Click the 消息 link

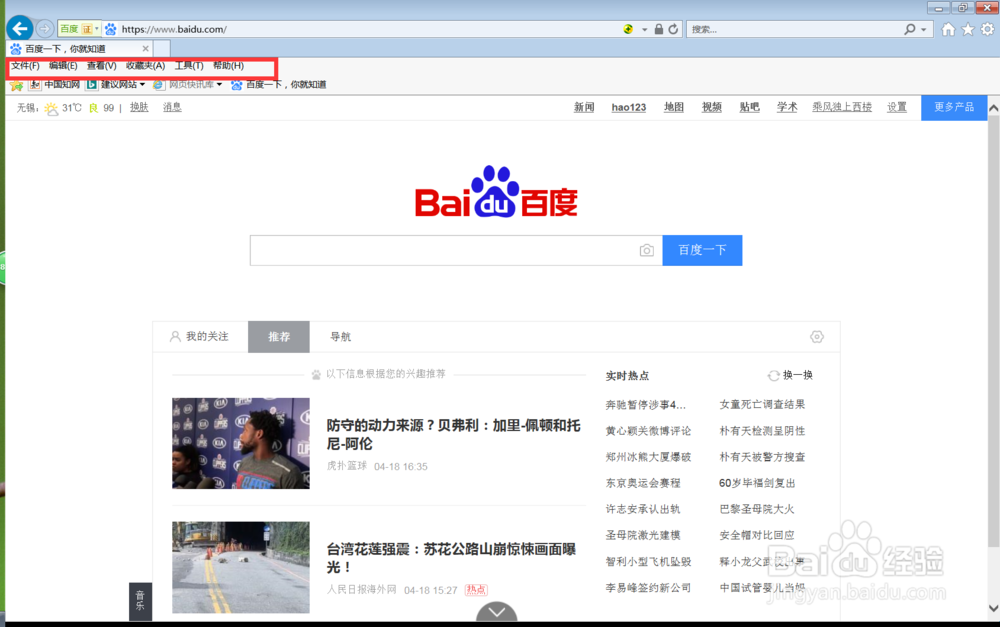point(172,107)
